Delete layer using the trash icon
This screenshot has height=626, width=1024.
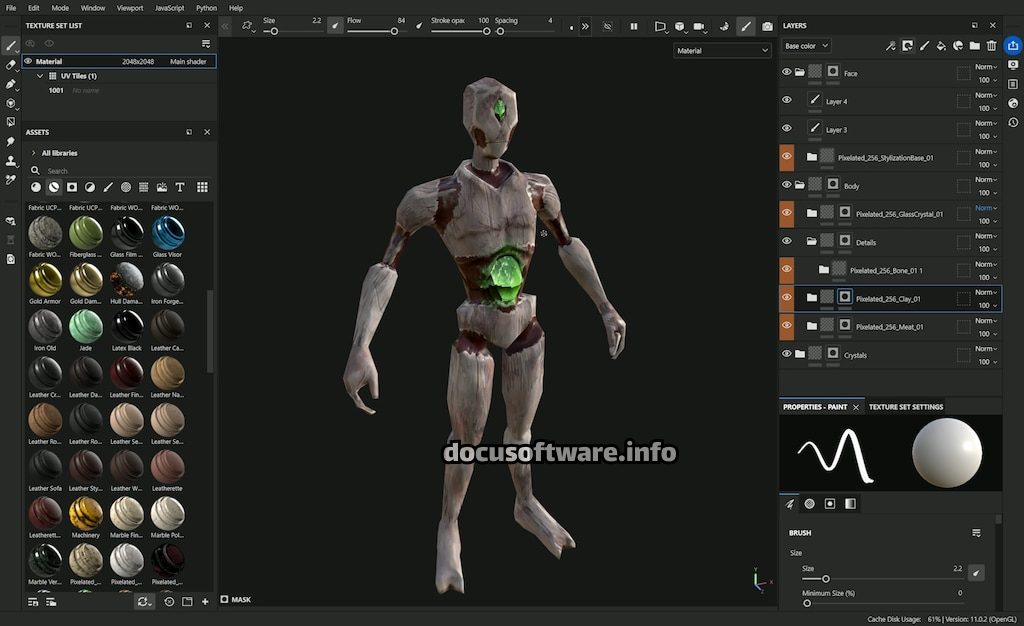click(x=992, y=46)
